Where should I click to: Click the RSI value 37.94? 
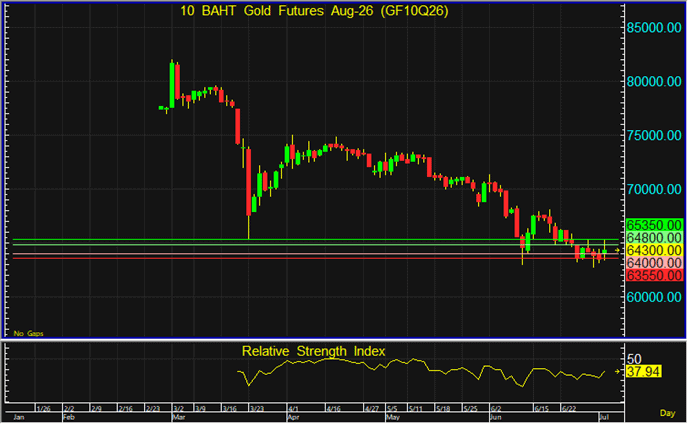tap(643, 372)
